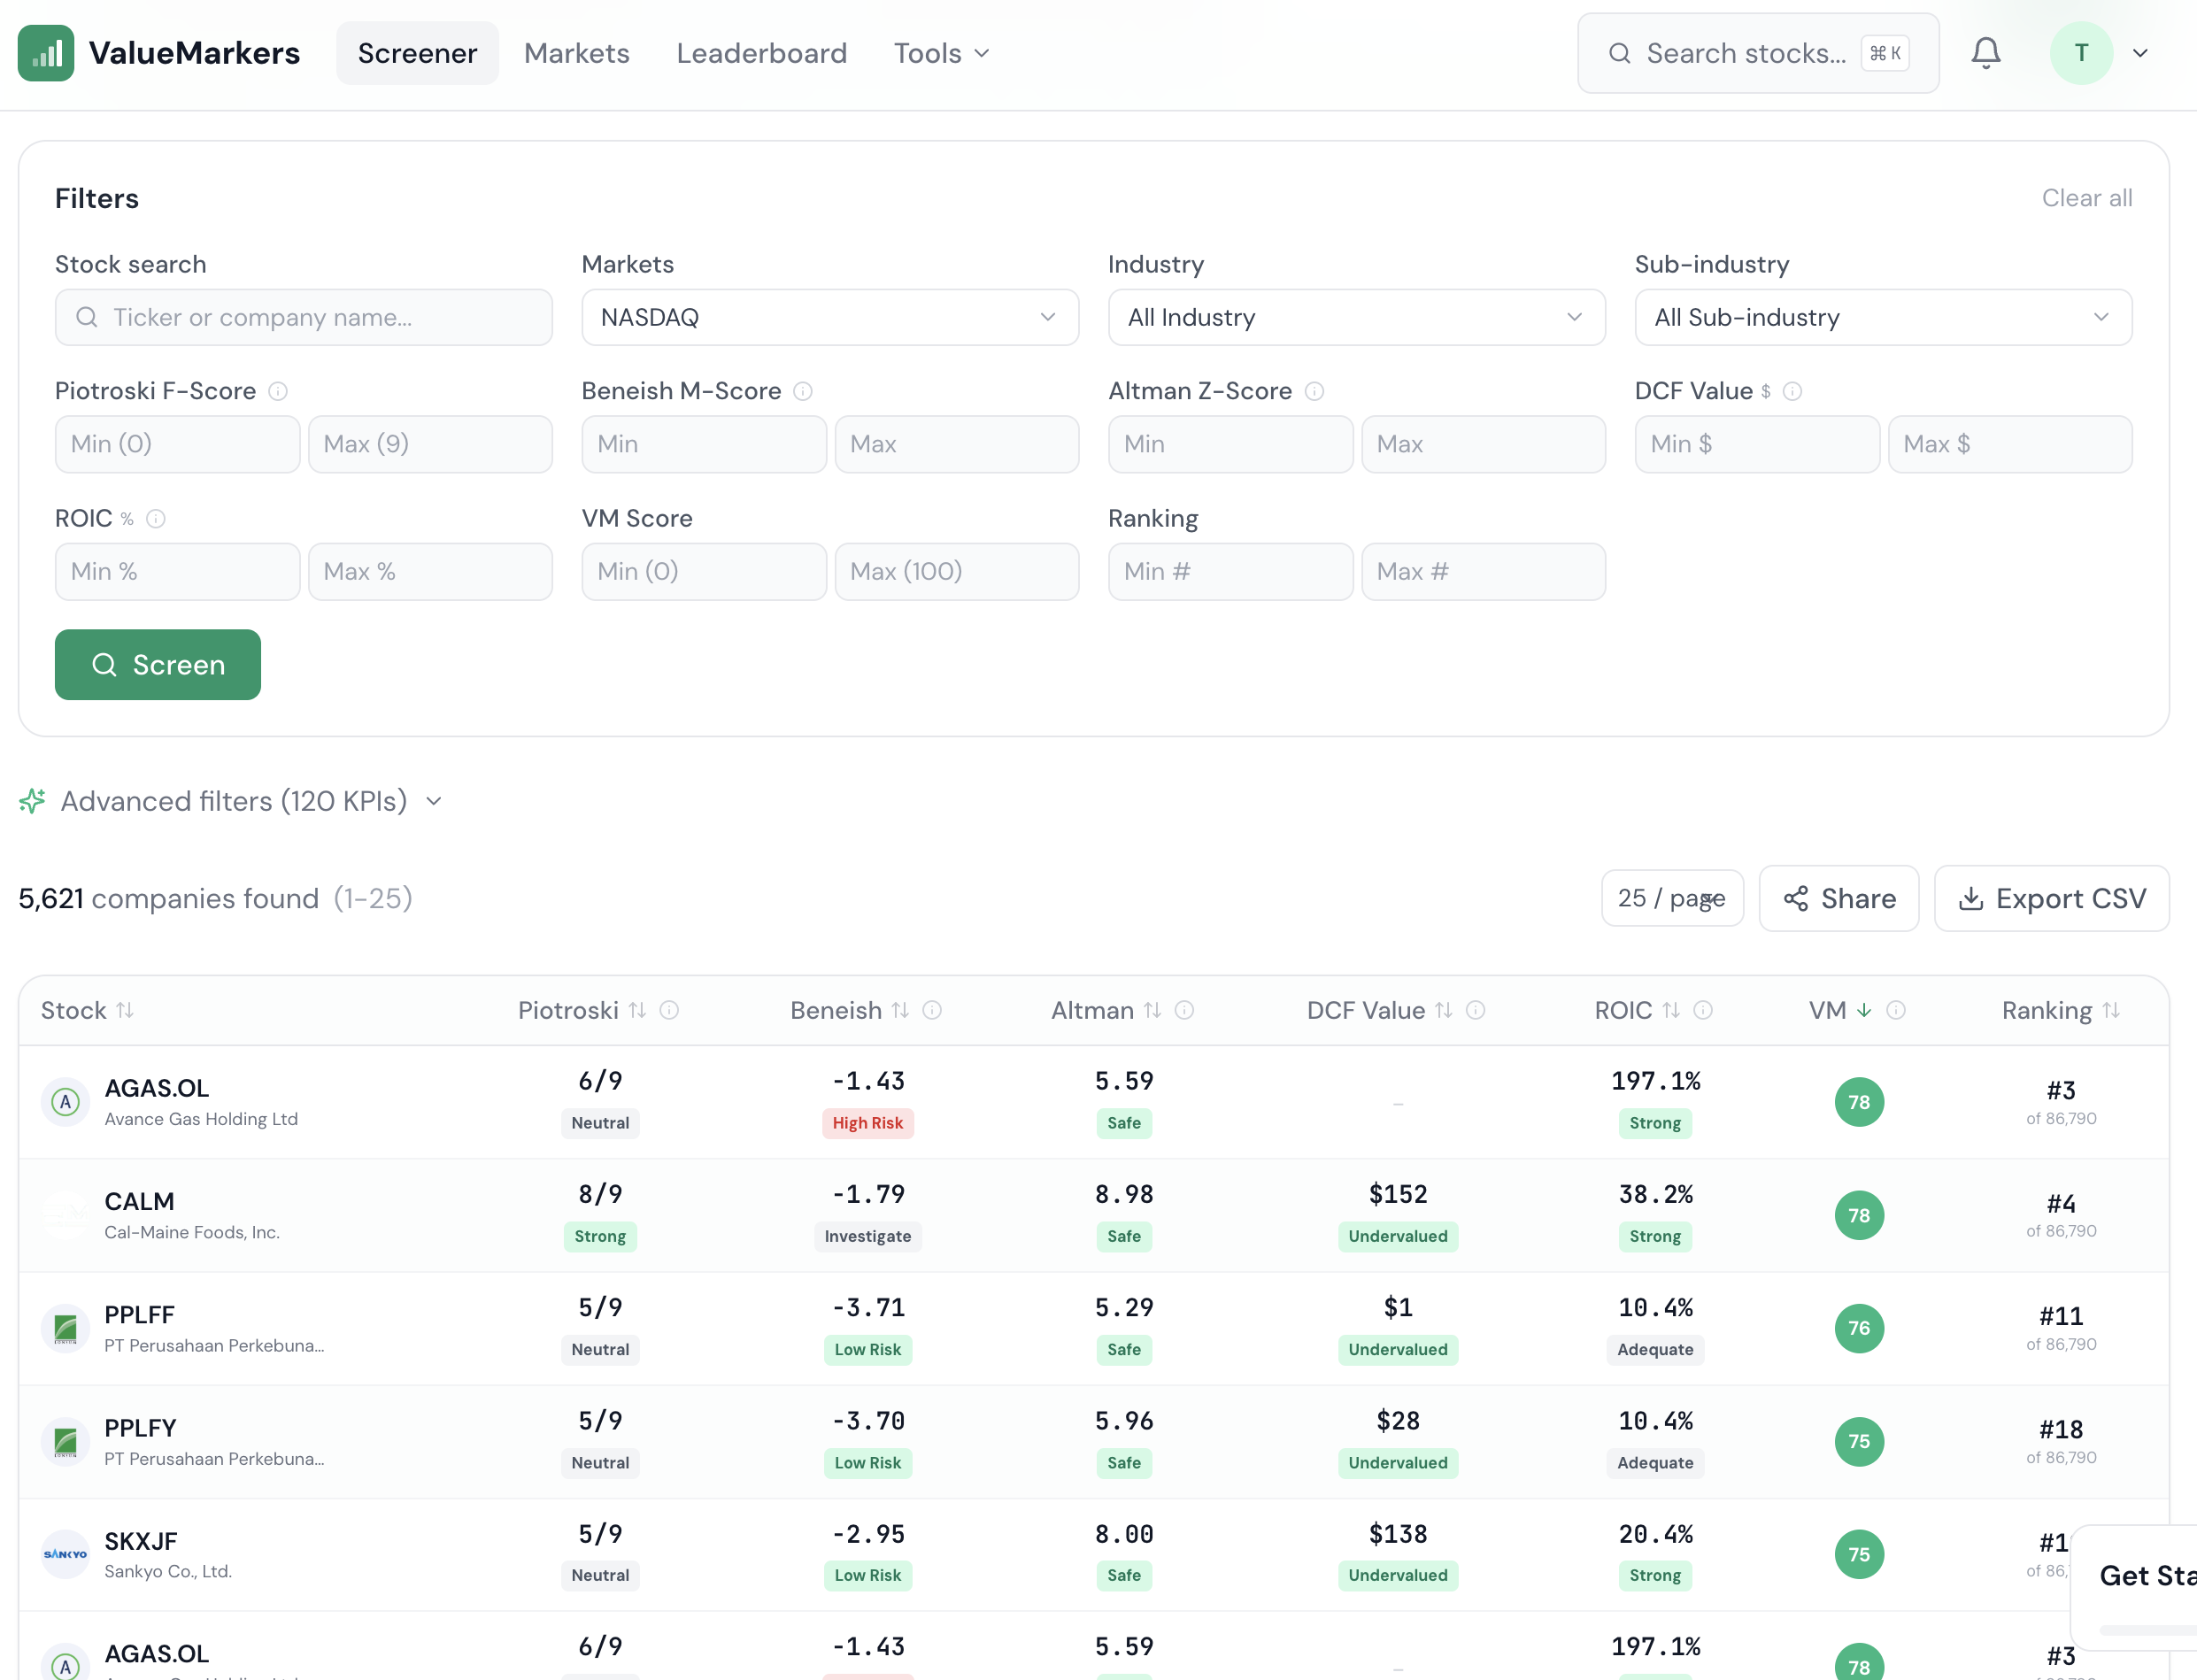
Task: Open the Markets NASDAQ dropdown
Action: 829,317
